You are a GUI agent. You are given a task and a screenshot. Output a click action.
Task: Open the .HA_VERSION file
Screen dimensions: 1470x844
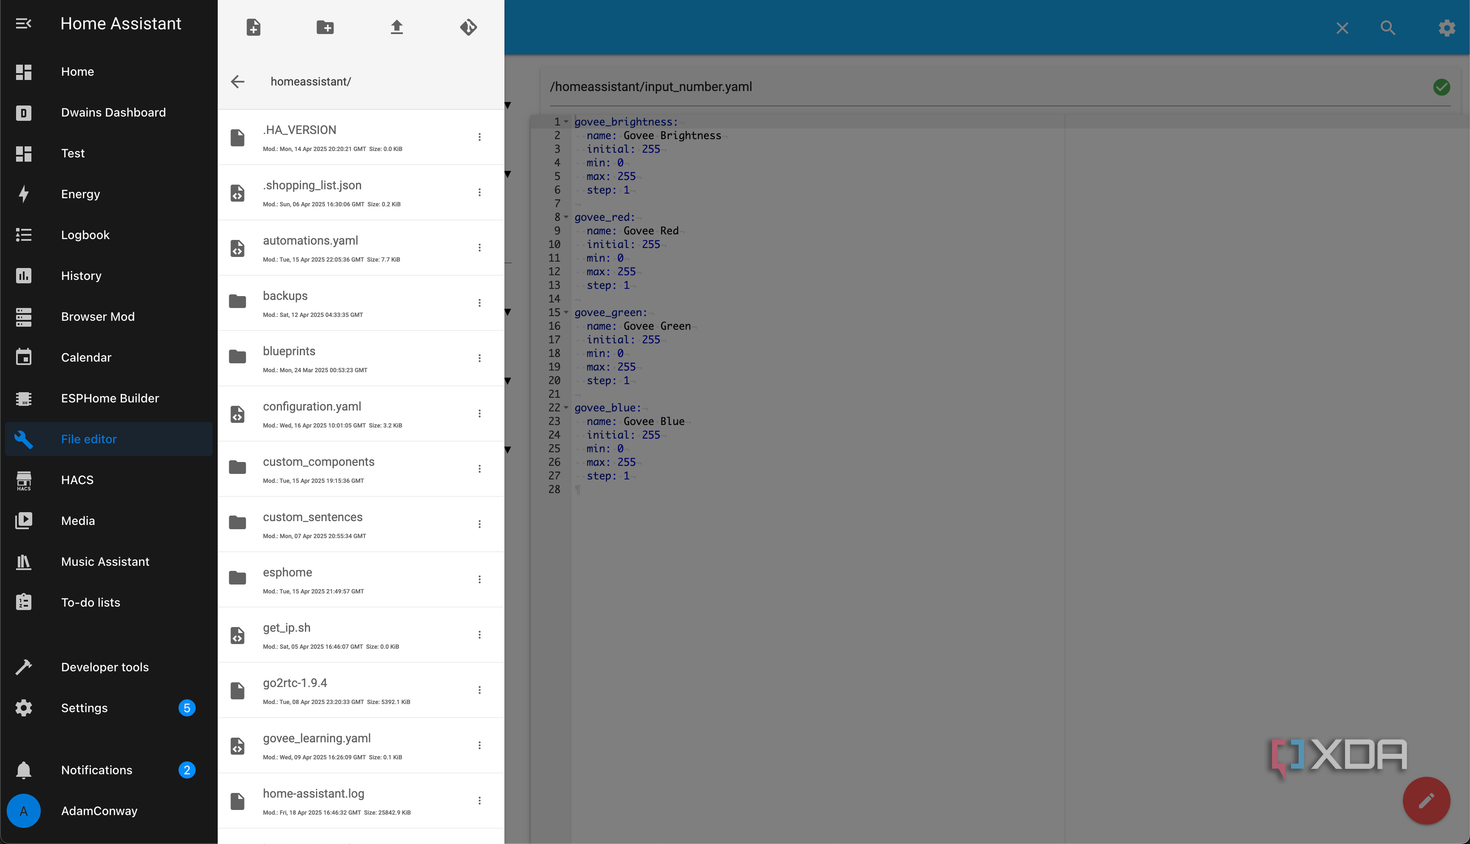[361, 137]
